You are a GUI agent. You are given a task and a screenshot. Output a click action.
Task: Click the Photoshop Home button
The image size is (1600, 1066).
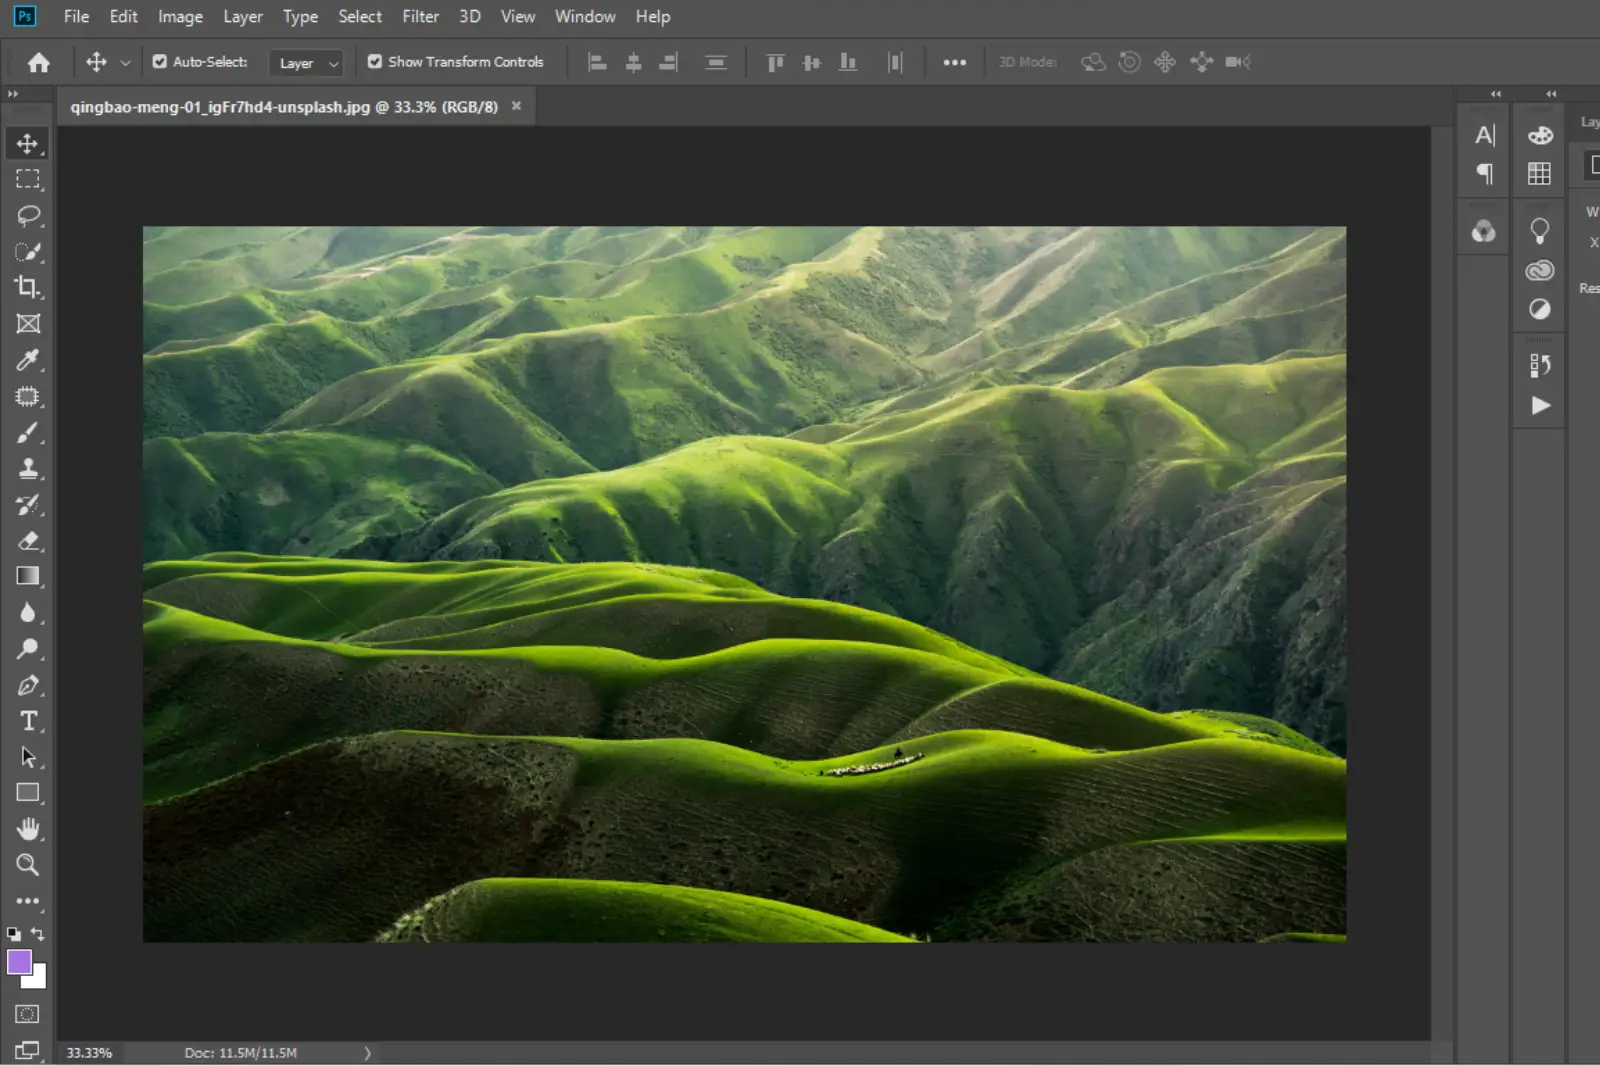tap(37, 61)
